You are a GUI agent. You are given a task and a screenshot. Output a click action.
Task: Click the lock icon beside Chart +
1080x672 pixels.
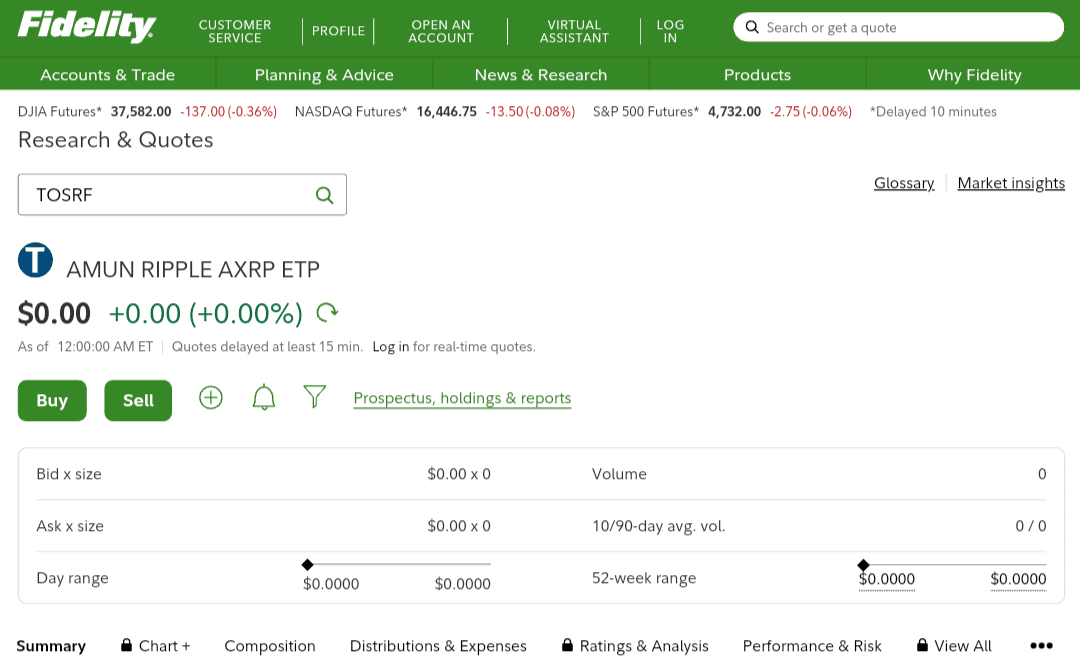pyautogui.click(x=126, y=645)
